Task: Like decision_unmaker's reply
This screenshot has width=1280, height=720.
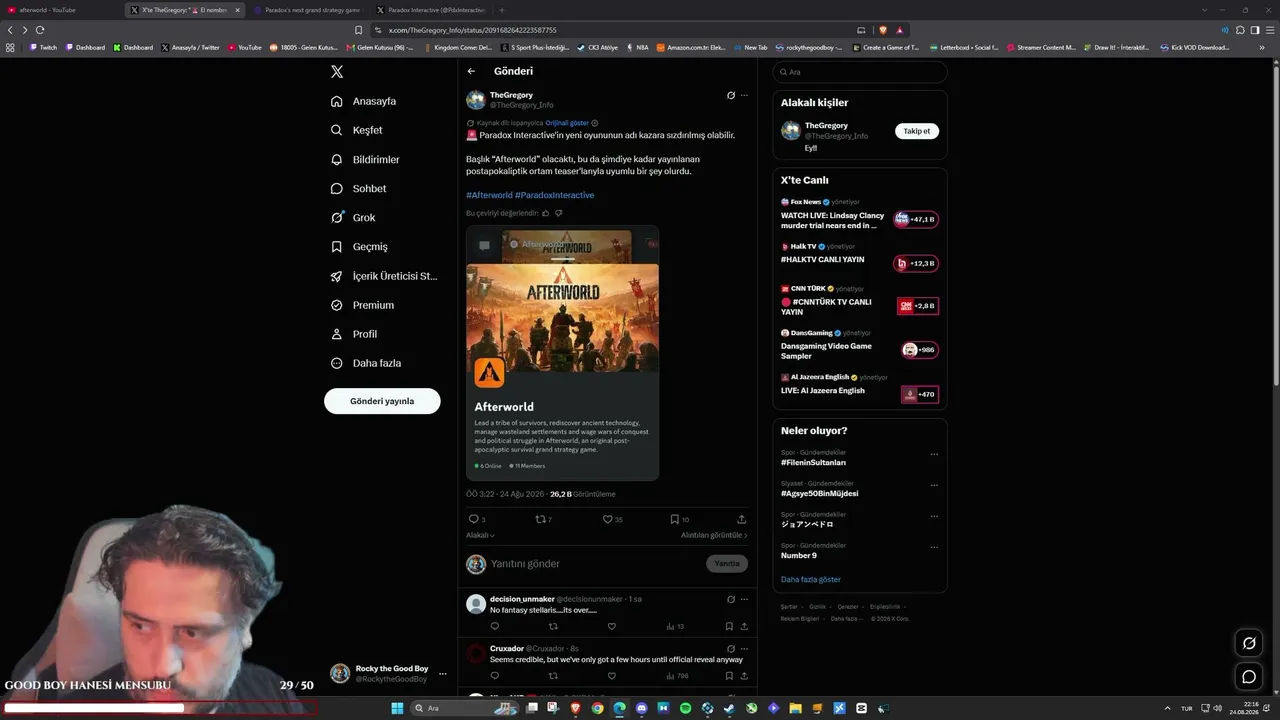Action: pyautogui.click(x=611, y=627)
